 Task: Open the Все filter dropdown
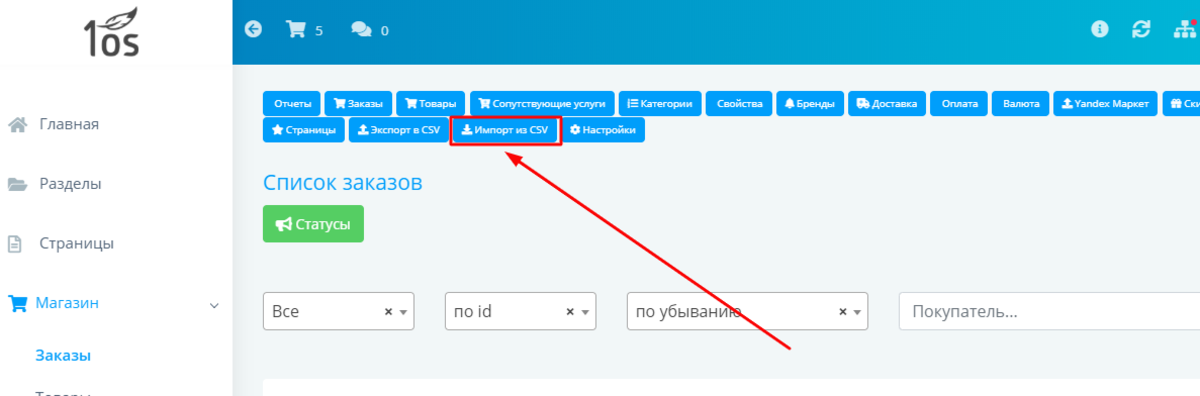click(339, 311)
